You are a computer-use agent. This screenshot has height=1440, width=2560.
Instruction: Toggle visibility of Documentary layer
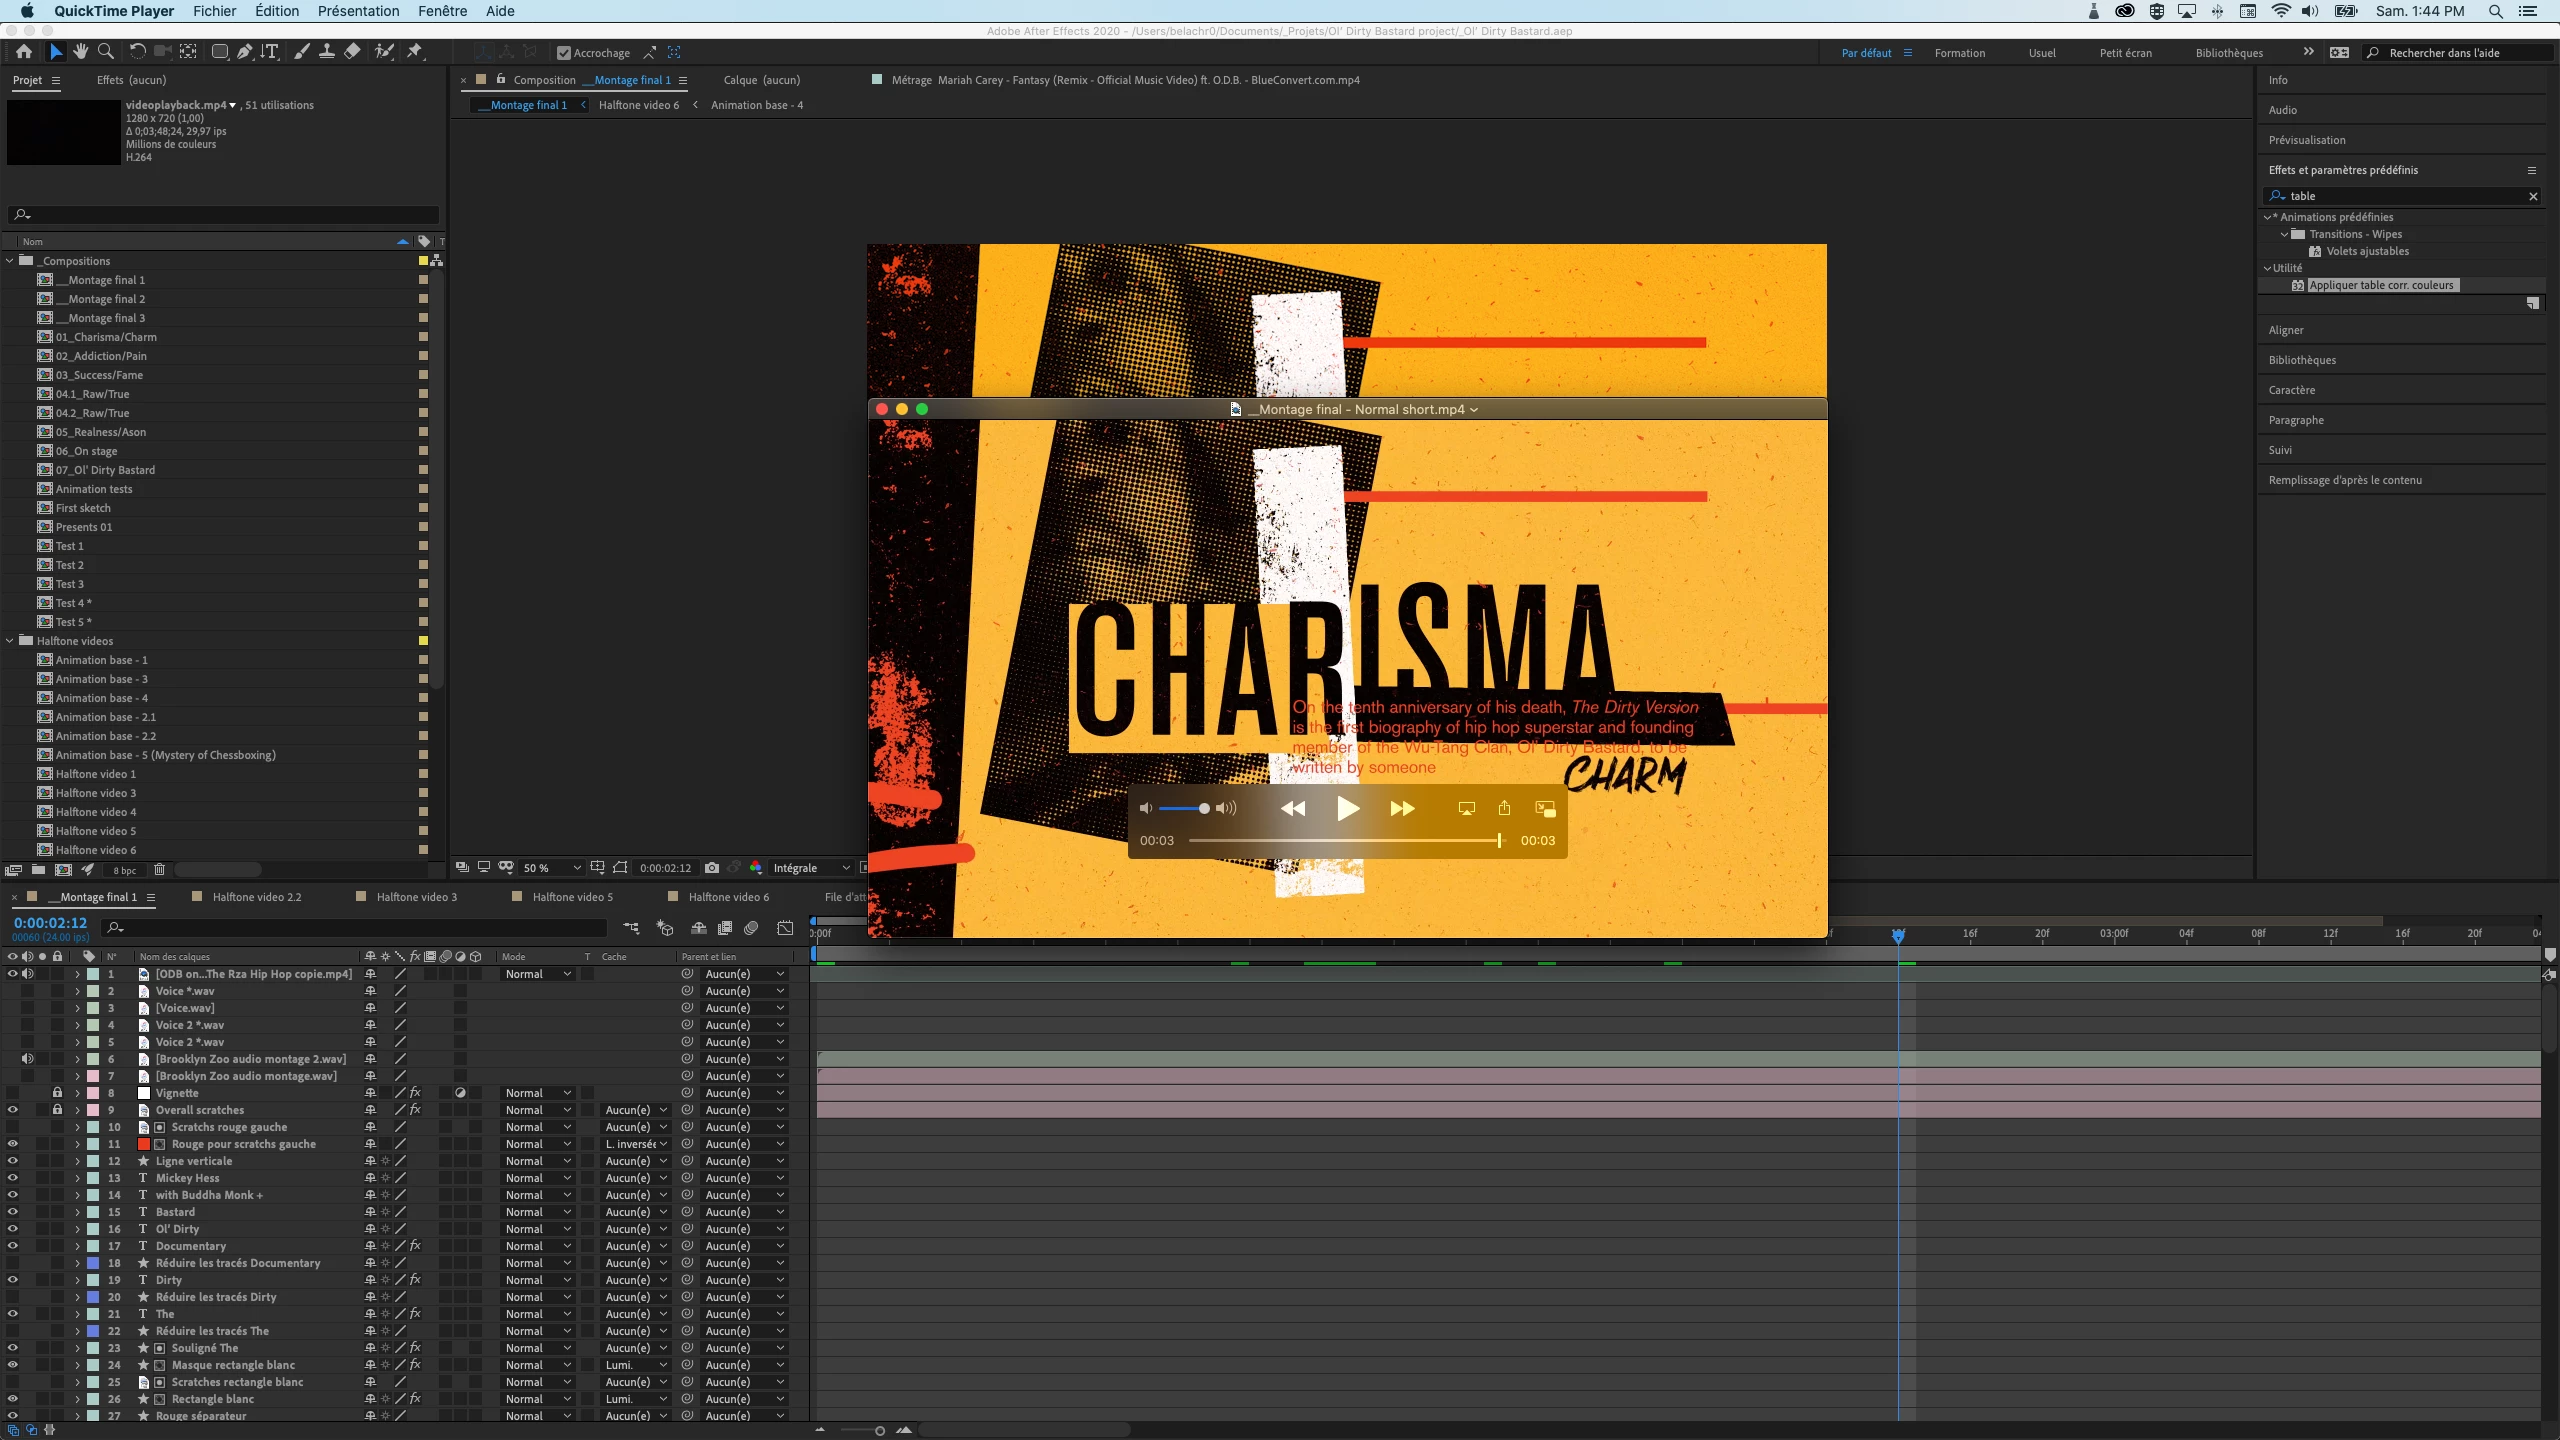[x=12, y=1246]
